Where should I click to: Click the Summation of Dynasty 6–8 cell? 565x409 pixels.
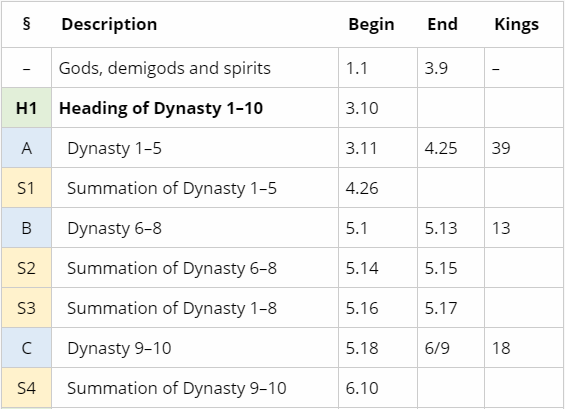pyautogui.click(x=195, y=268)
